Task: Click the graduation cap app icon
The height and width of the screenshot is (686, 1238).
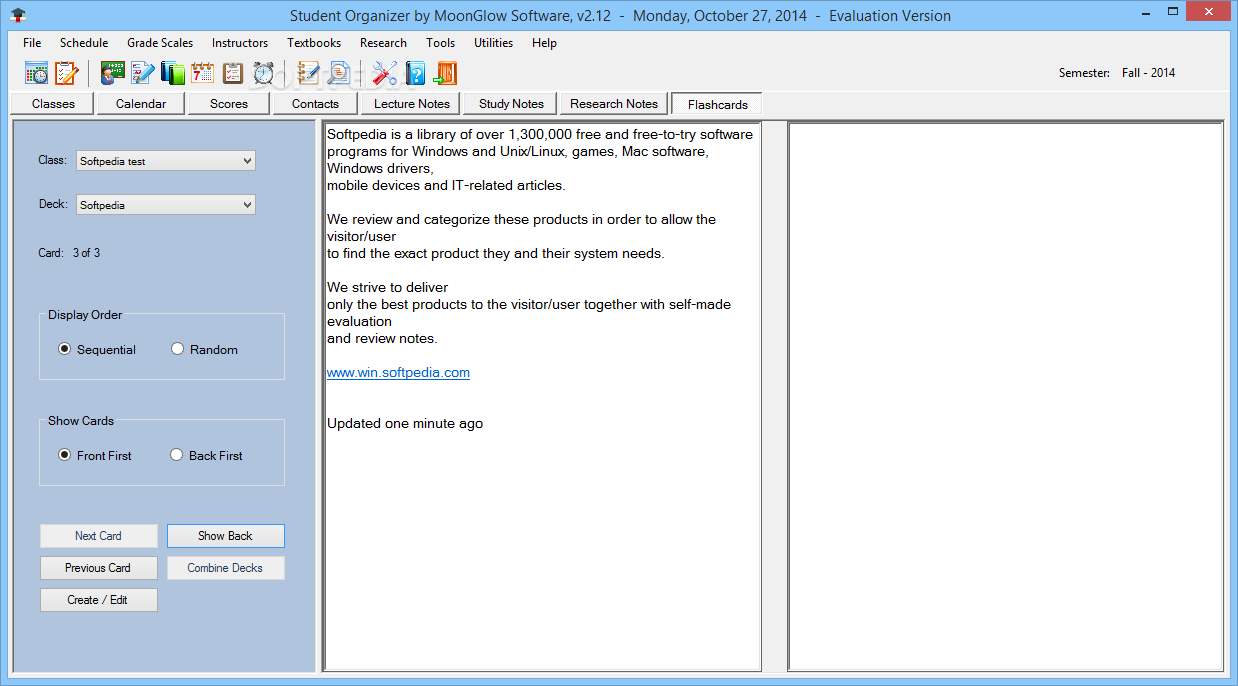Action: [18, 15]
